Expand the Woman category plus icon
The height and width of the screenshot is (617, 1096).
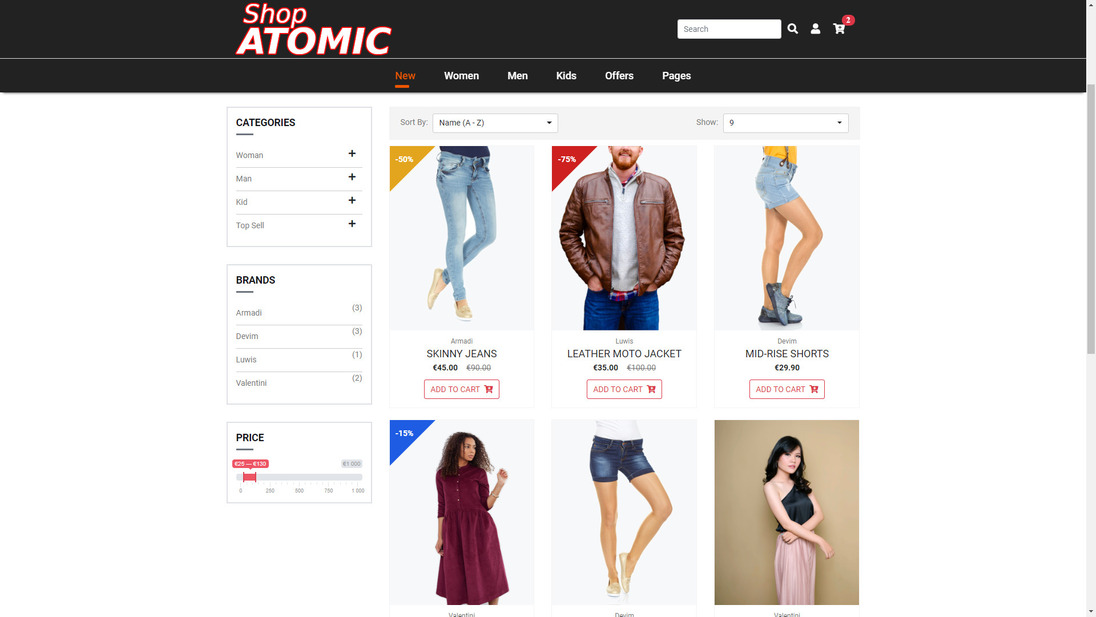tap(352, 154)
